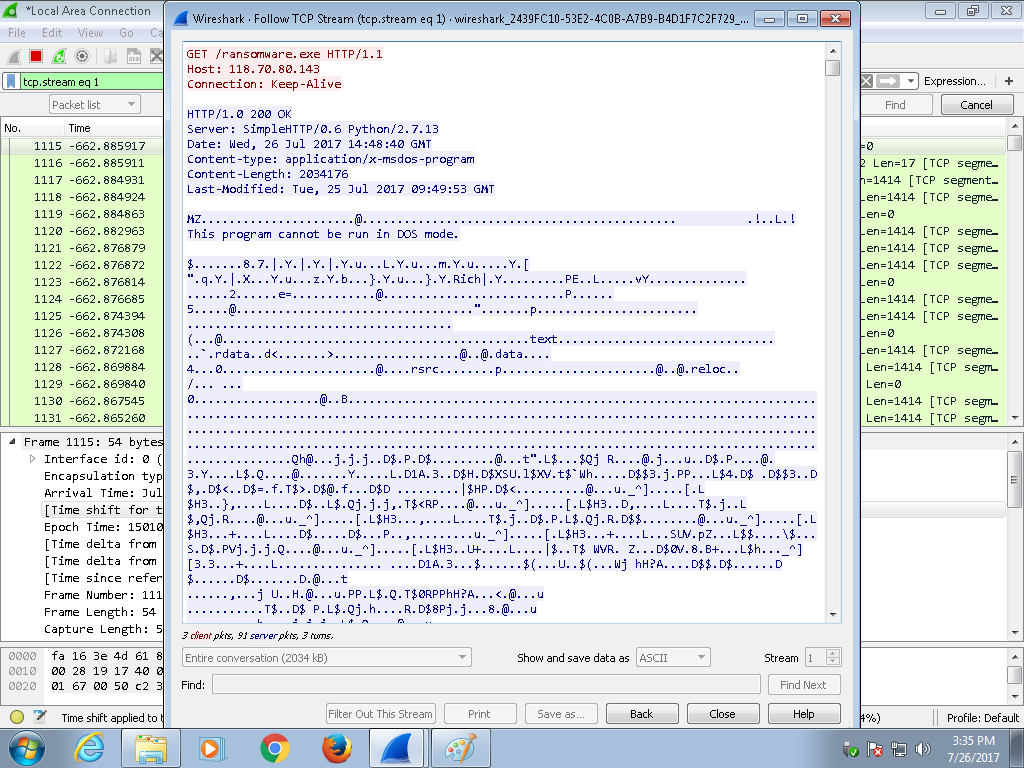Open capture options gear icon
1024x768 pixels.
pyautogui.click(x=82, y=56)
